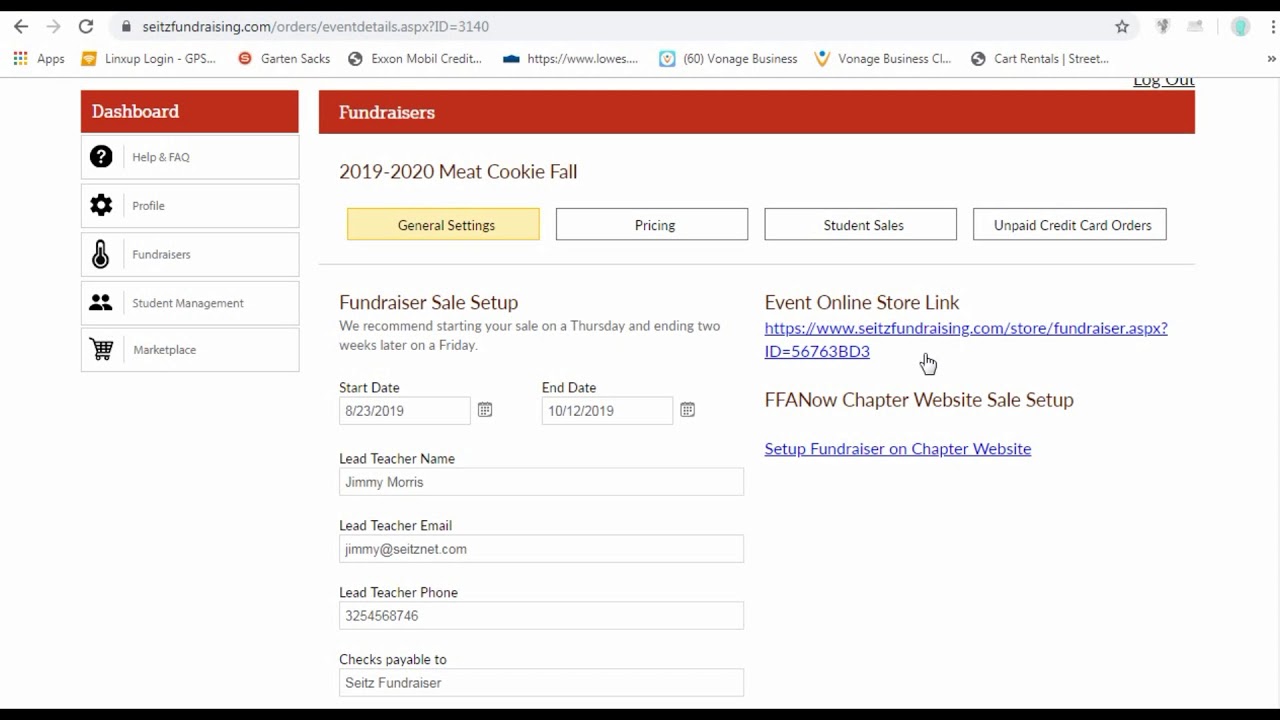Open Unpaid Credit Card Orders tab
This screenshot has height=720, width=1280.
(1070, 225)
